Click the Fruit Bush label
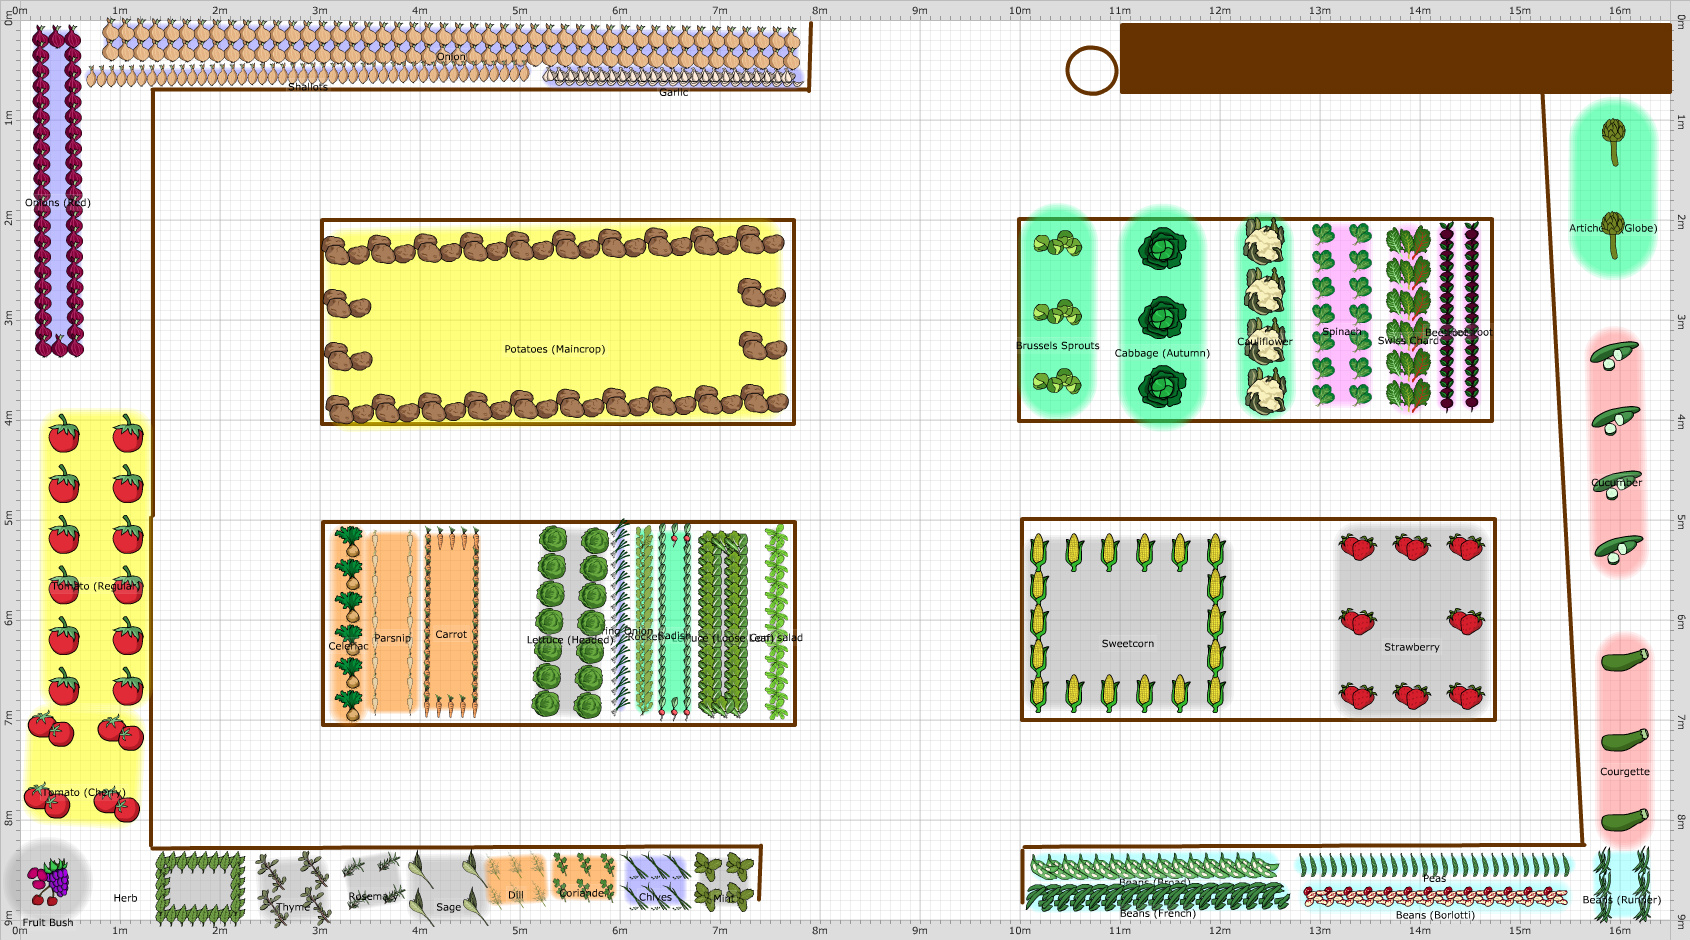 pyautogui.click(x=48, y=923)
